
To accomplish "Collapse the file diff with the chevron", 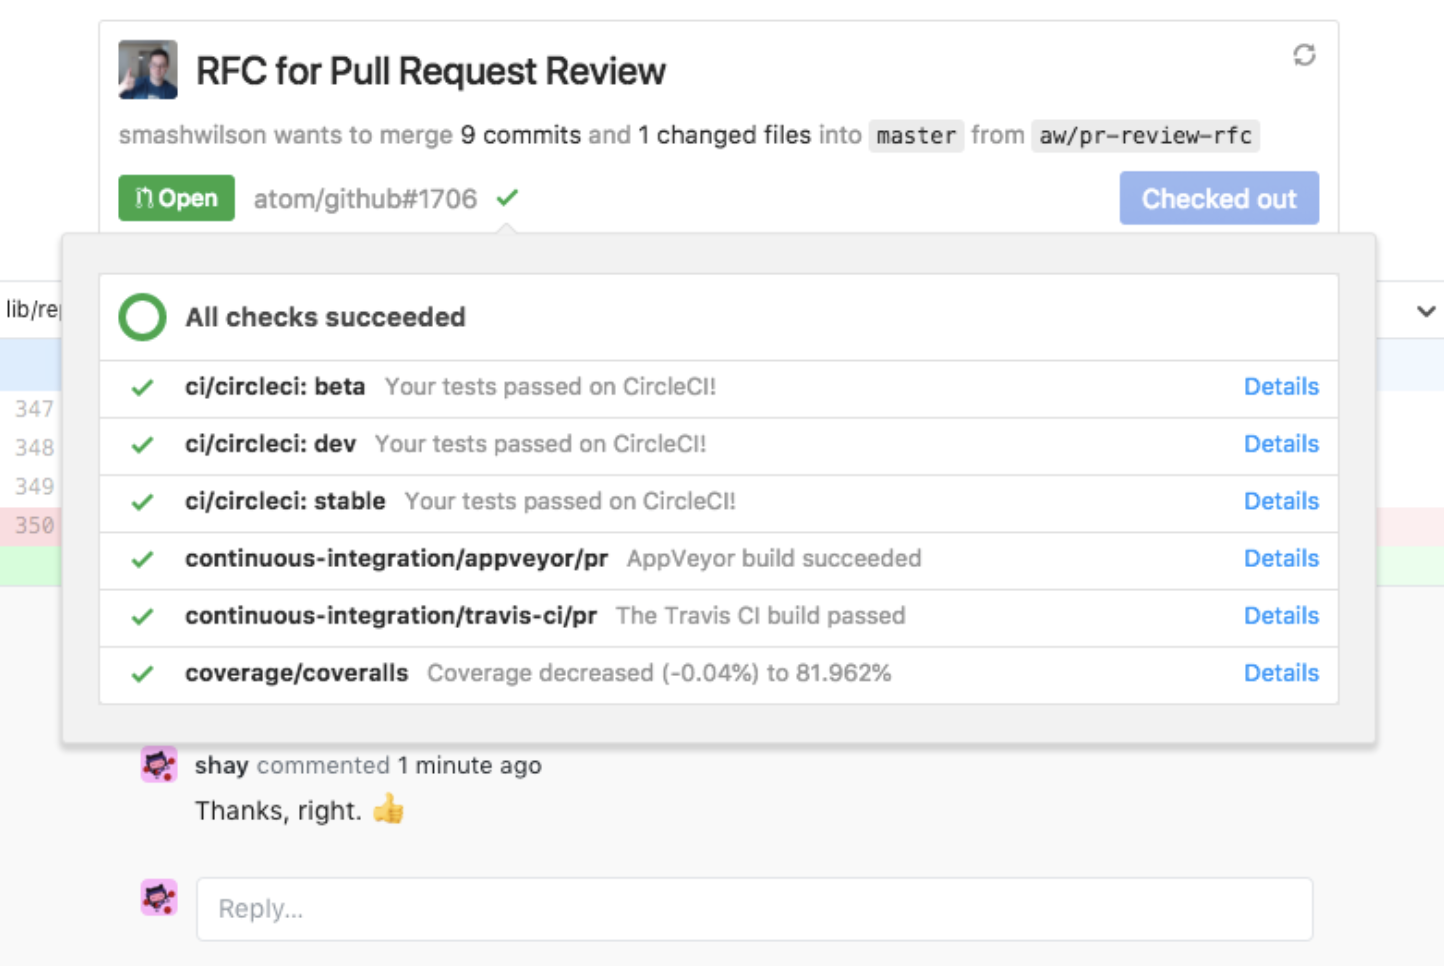I will pos(1427,310).
